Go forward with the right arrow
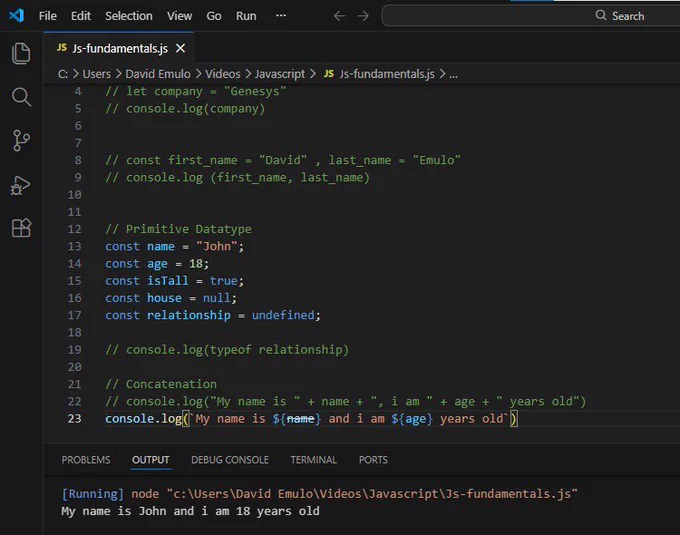 click(x=363, y=16)
